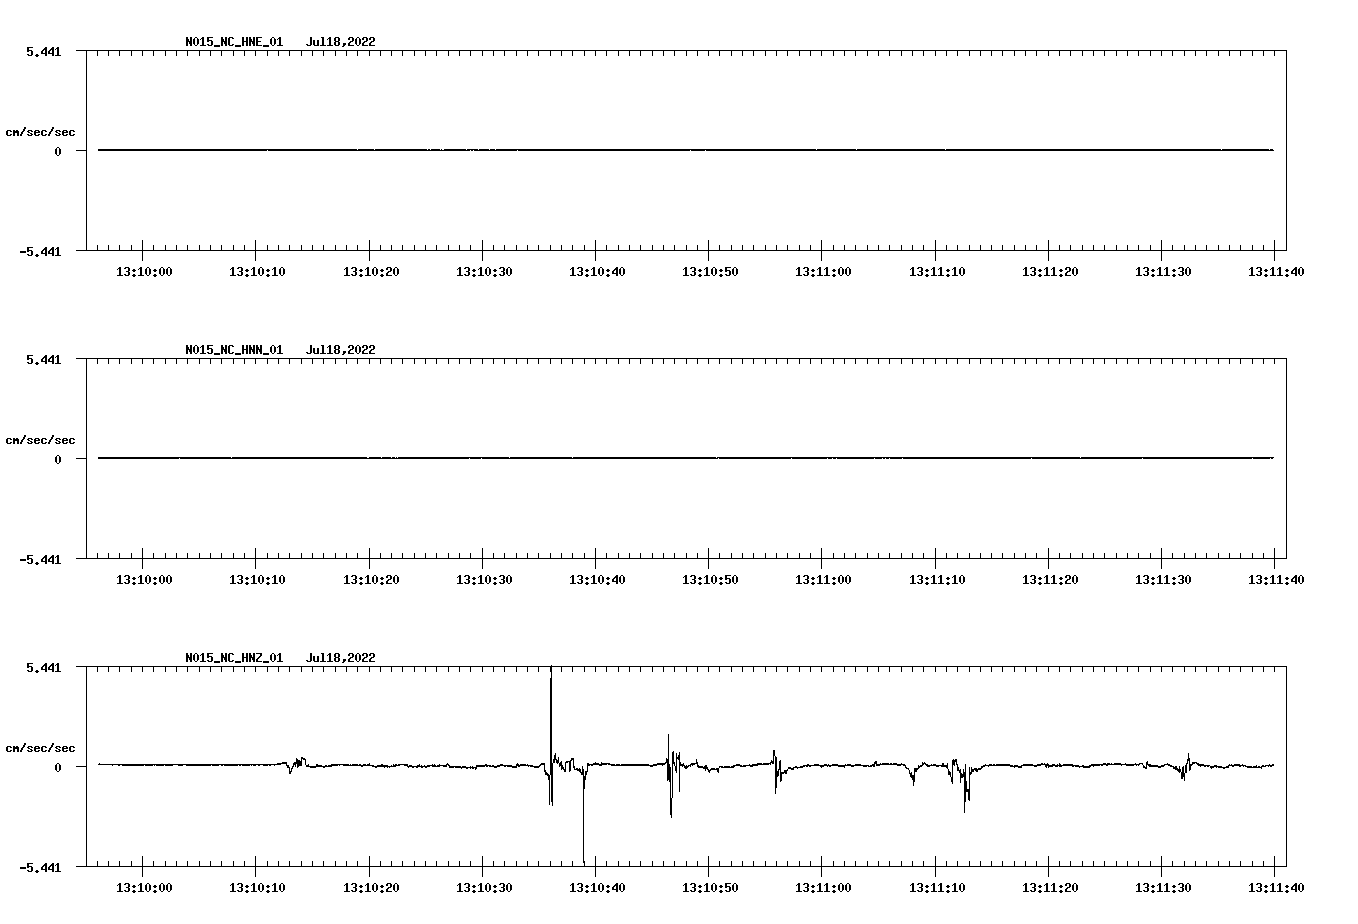Screen dimensions: 1358x924
Task: Click the 13:11:40 time label under HNE plot
Action: (1275, 271)
